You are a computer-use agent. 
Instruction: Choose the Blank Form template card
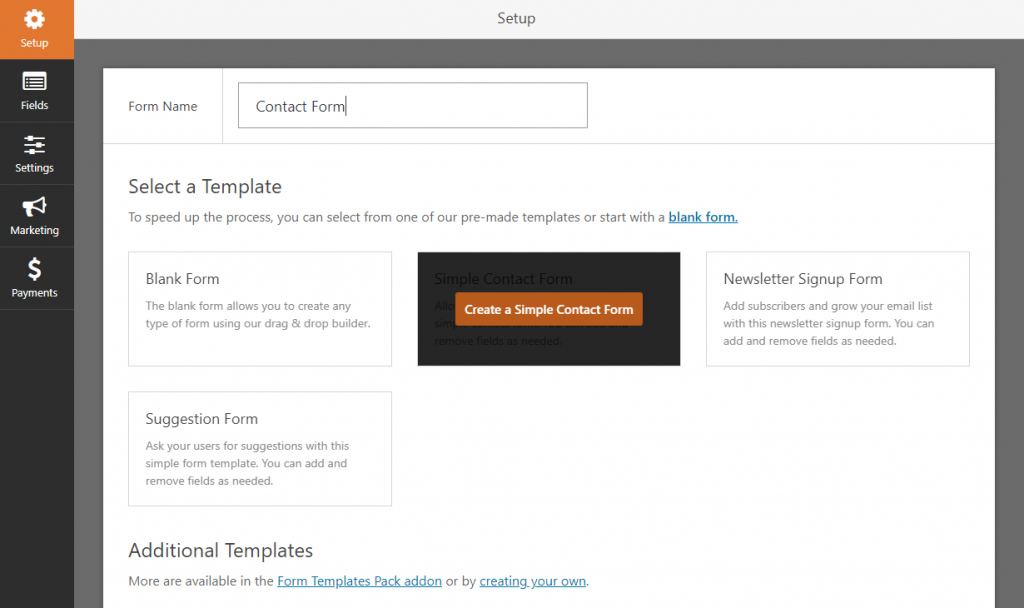[260, 309]
